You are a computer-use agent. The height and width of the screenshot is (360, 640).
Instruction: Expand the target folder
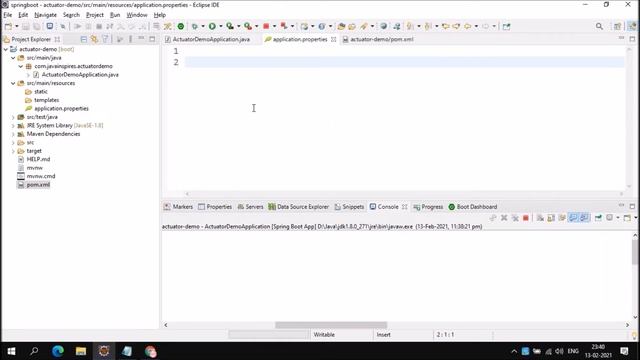[x=13, y=151]
